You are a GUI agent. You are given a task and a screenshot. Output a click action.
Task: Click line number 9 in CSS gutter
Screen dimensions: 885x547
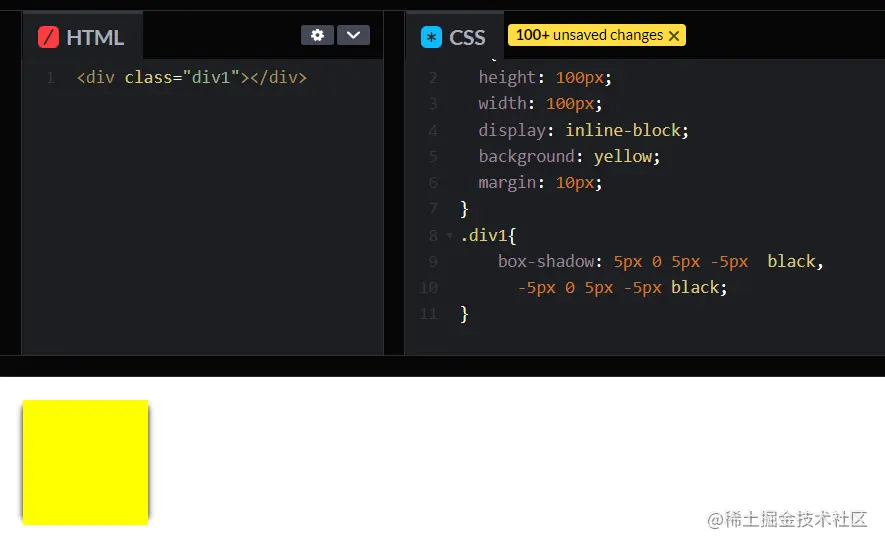coord(433,261)
